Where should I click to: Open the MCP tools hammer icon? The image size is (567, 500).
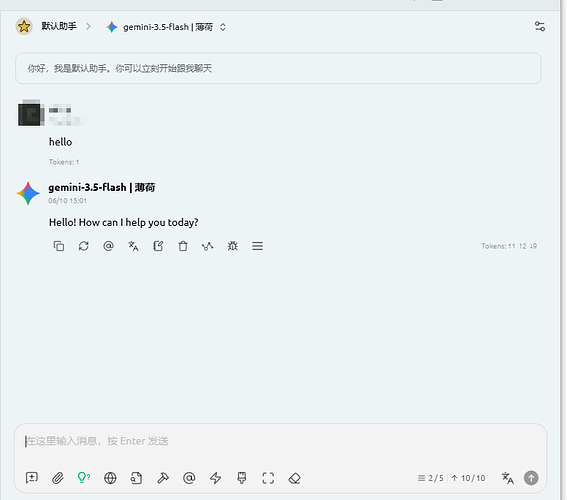pyautogui.click(x=163, y=478)
